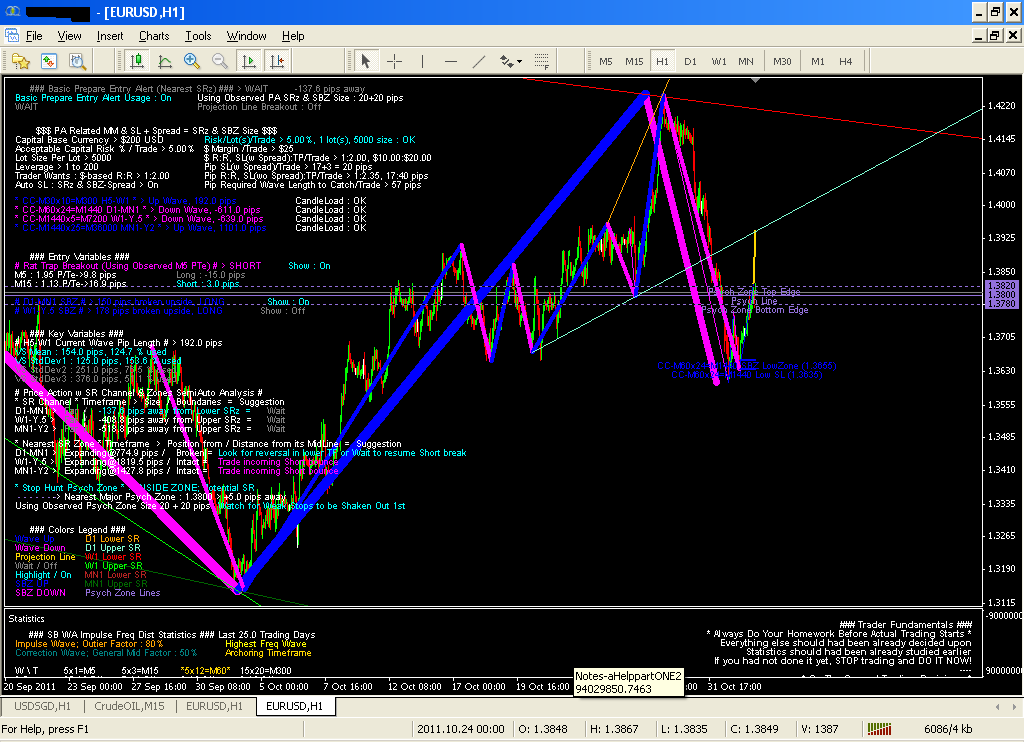Select the H1 timeframe button
The image size is (1024, 742).
(662, 61)
